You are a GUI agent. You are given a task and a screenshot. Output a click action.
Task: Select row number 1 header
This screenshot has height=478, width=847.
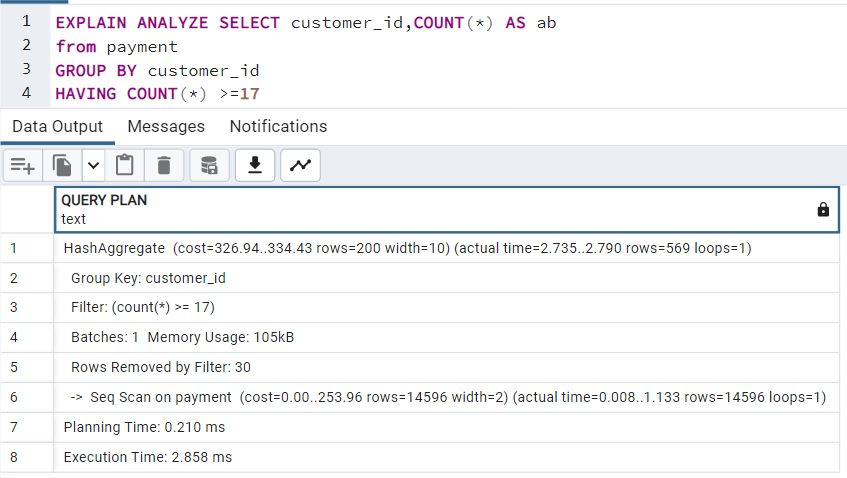(27, 248)
